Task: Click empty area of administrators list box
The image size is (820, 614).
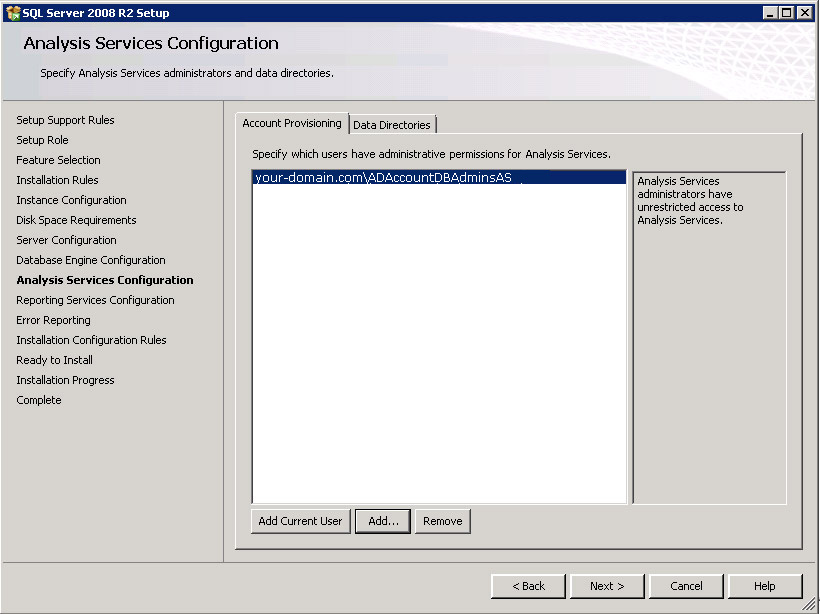Action: click(x=439, y=343)
